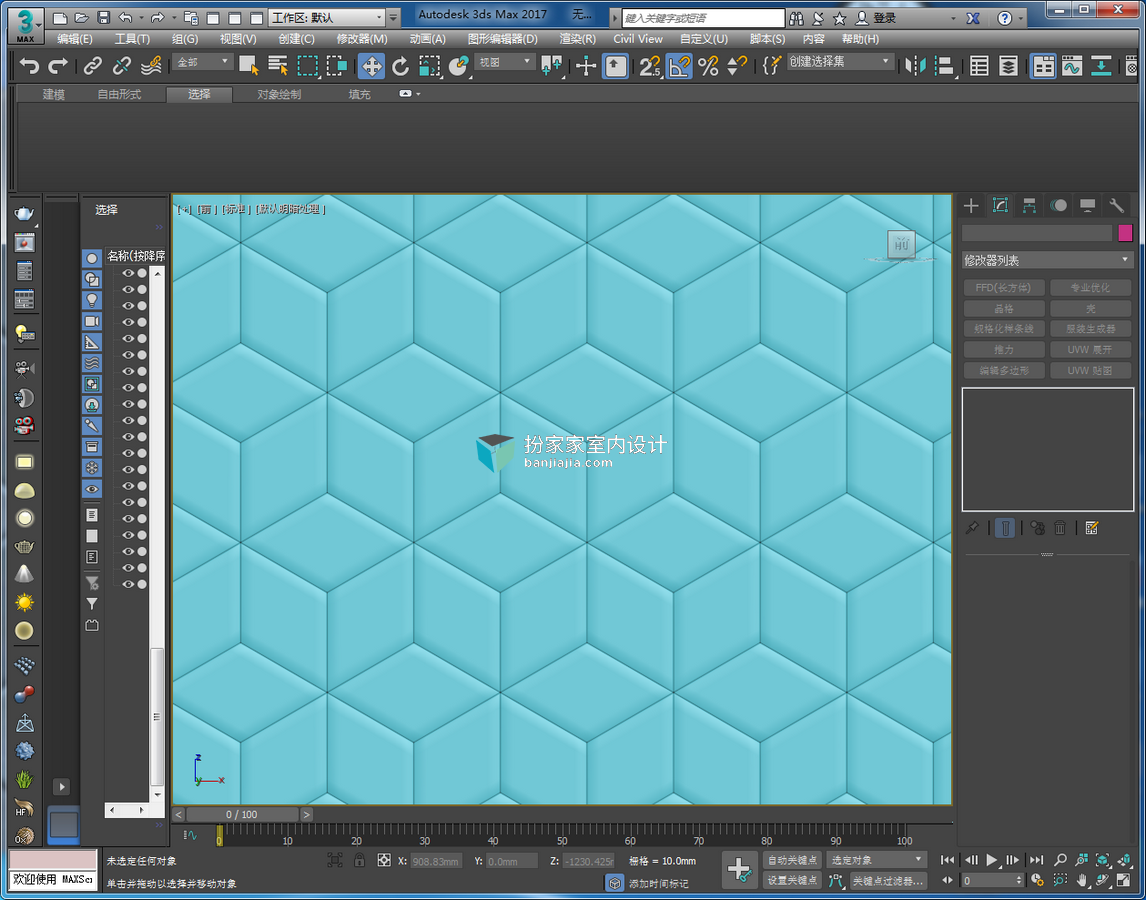
Task: Click the Link (chain) tool
Action: (92, 67)
